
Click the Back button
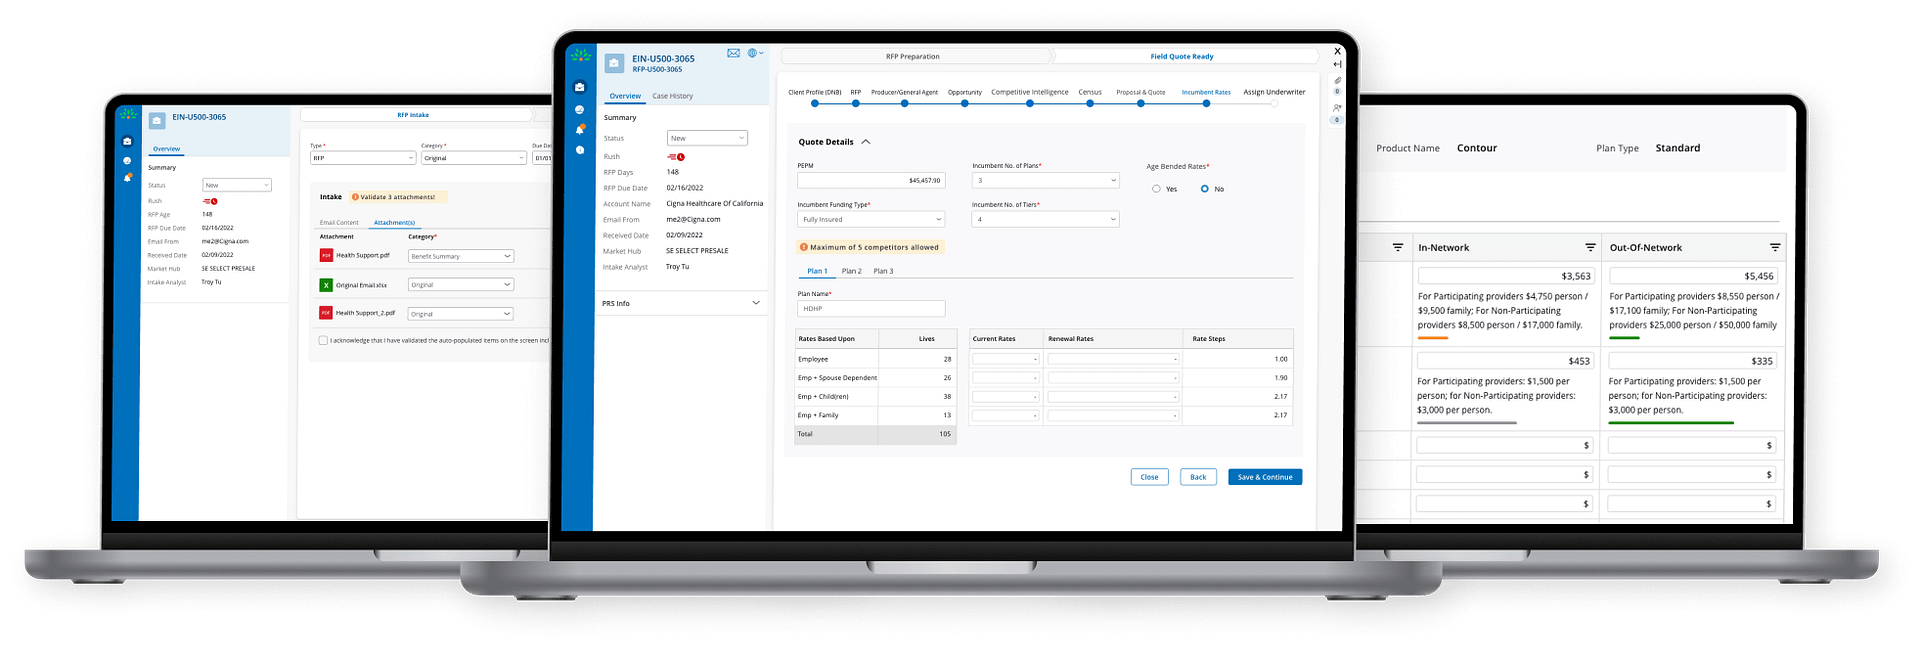1197,477
